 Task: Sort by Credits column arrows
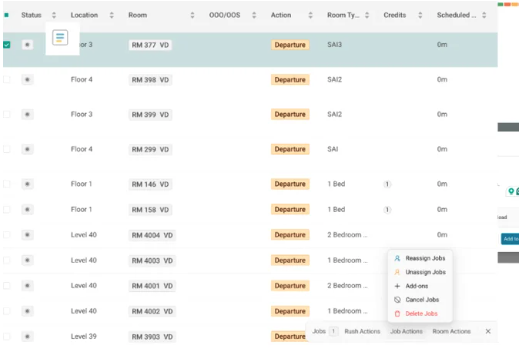420,15
